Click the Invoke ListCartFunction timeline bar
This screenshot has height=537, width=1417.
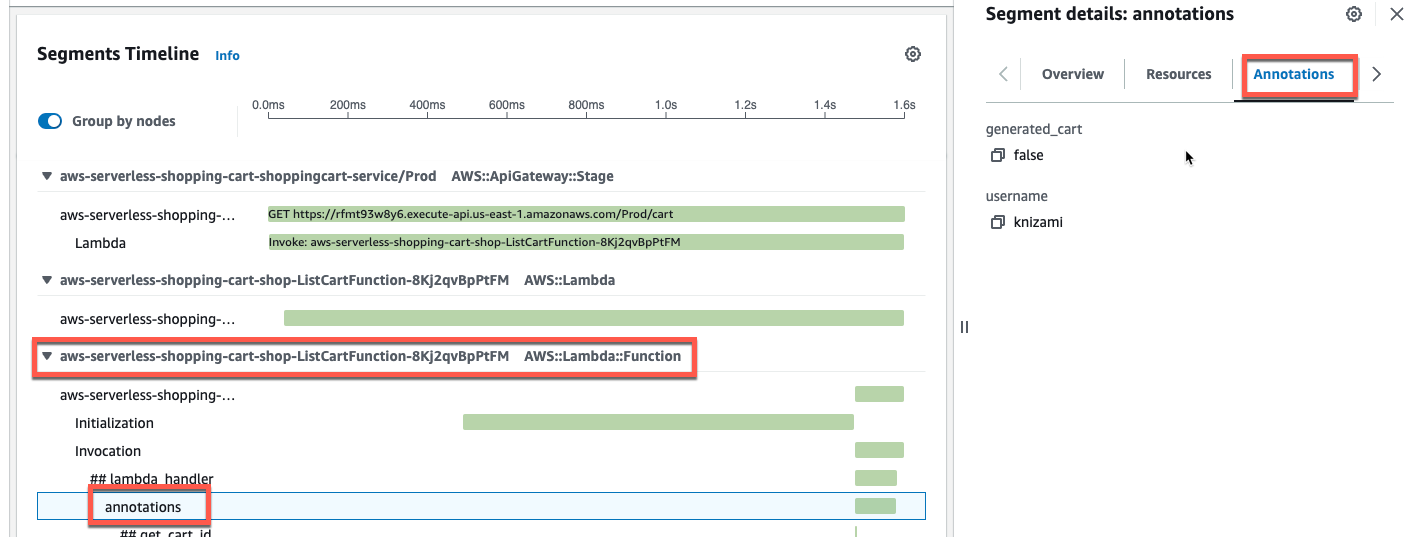(586, 242)
